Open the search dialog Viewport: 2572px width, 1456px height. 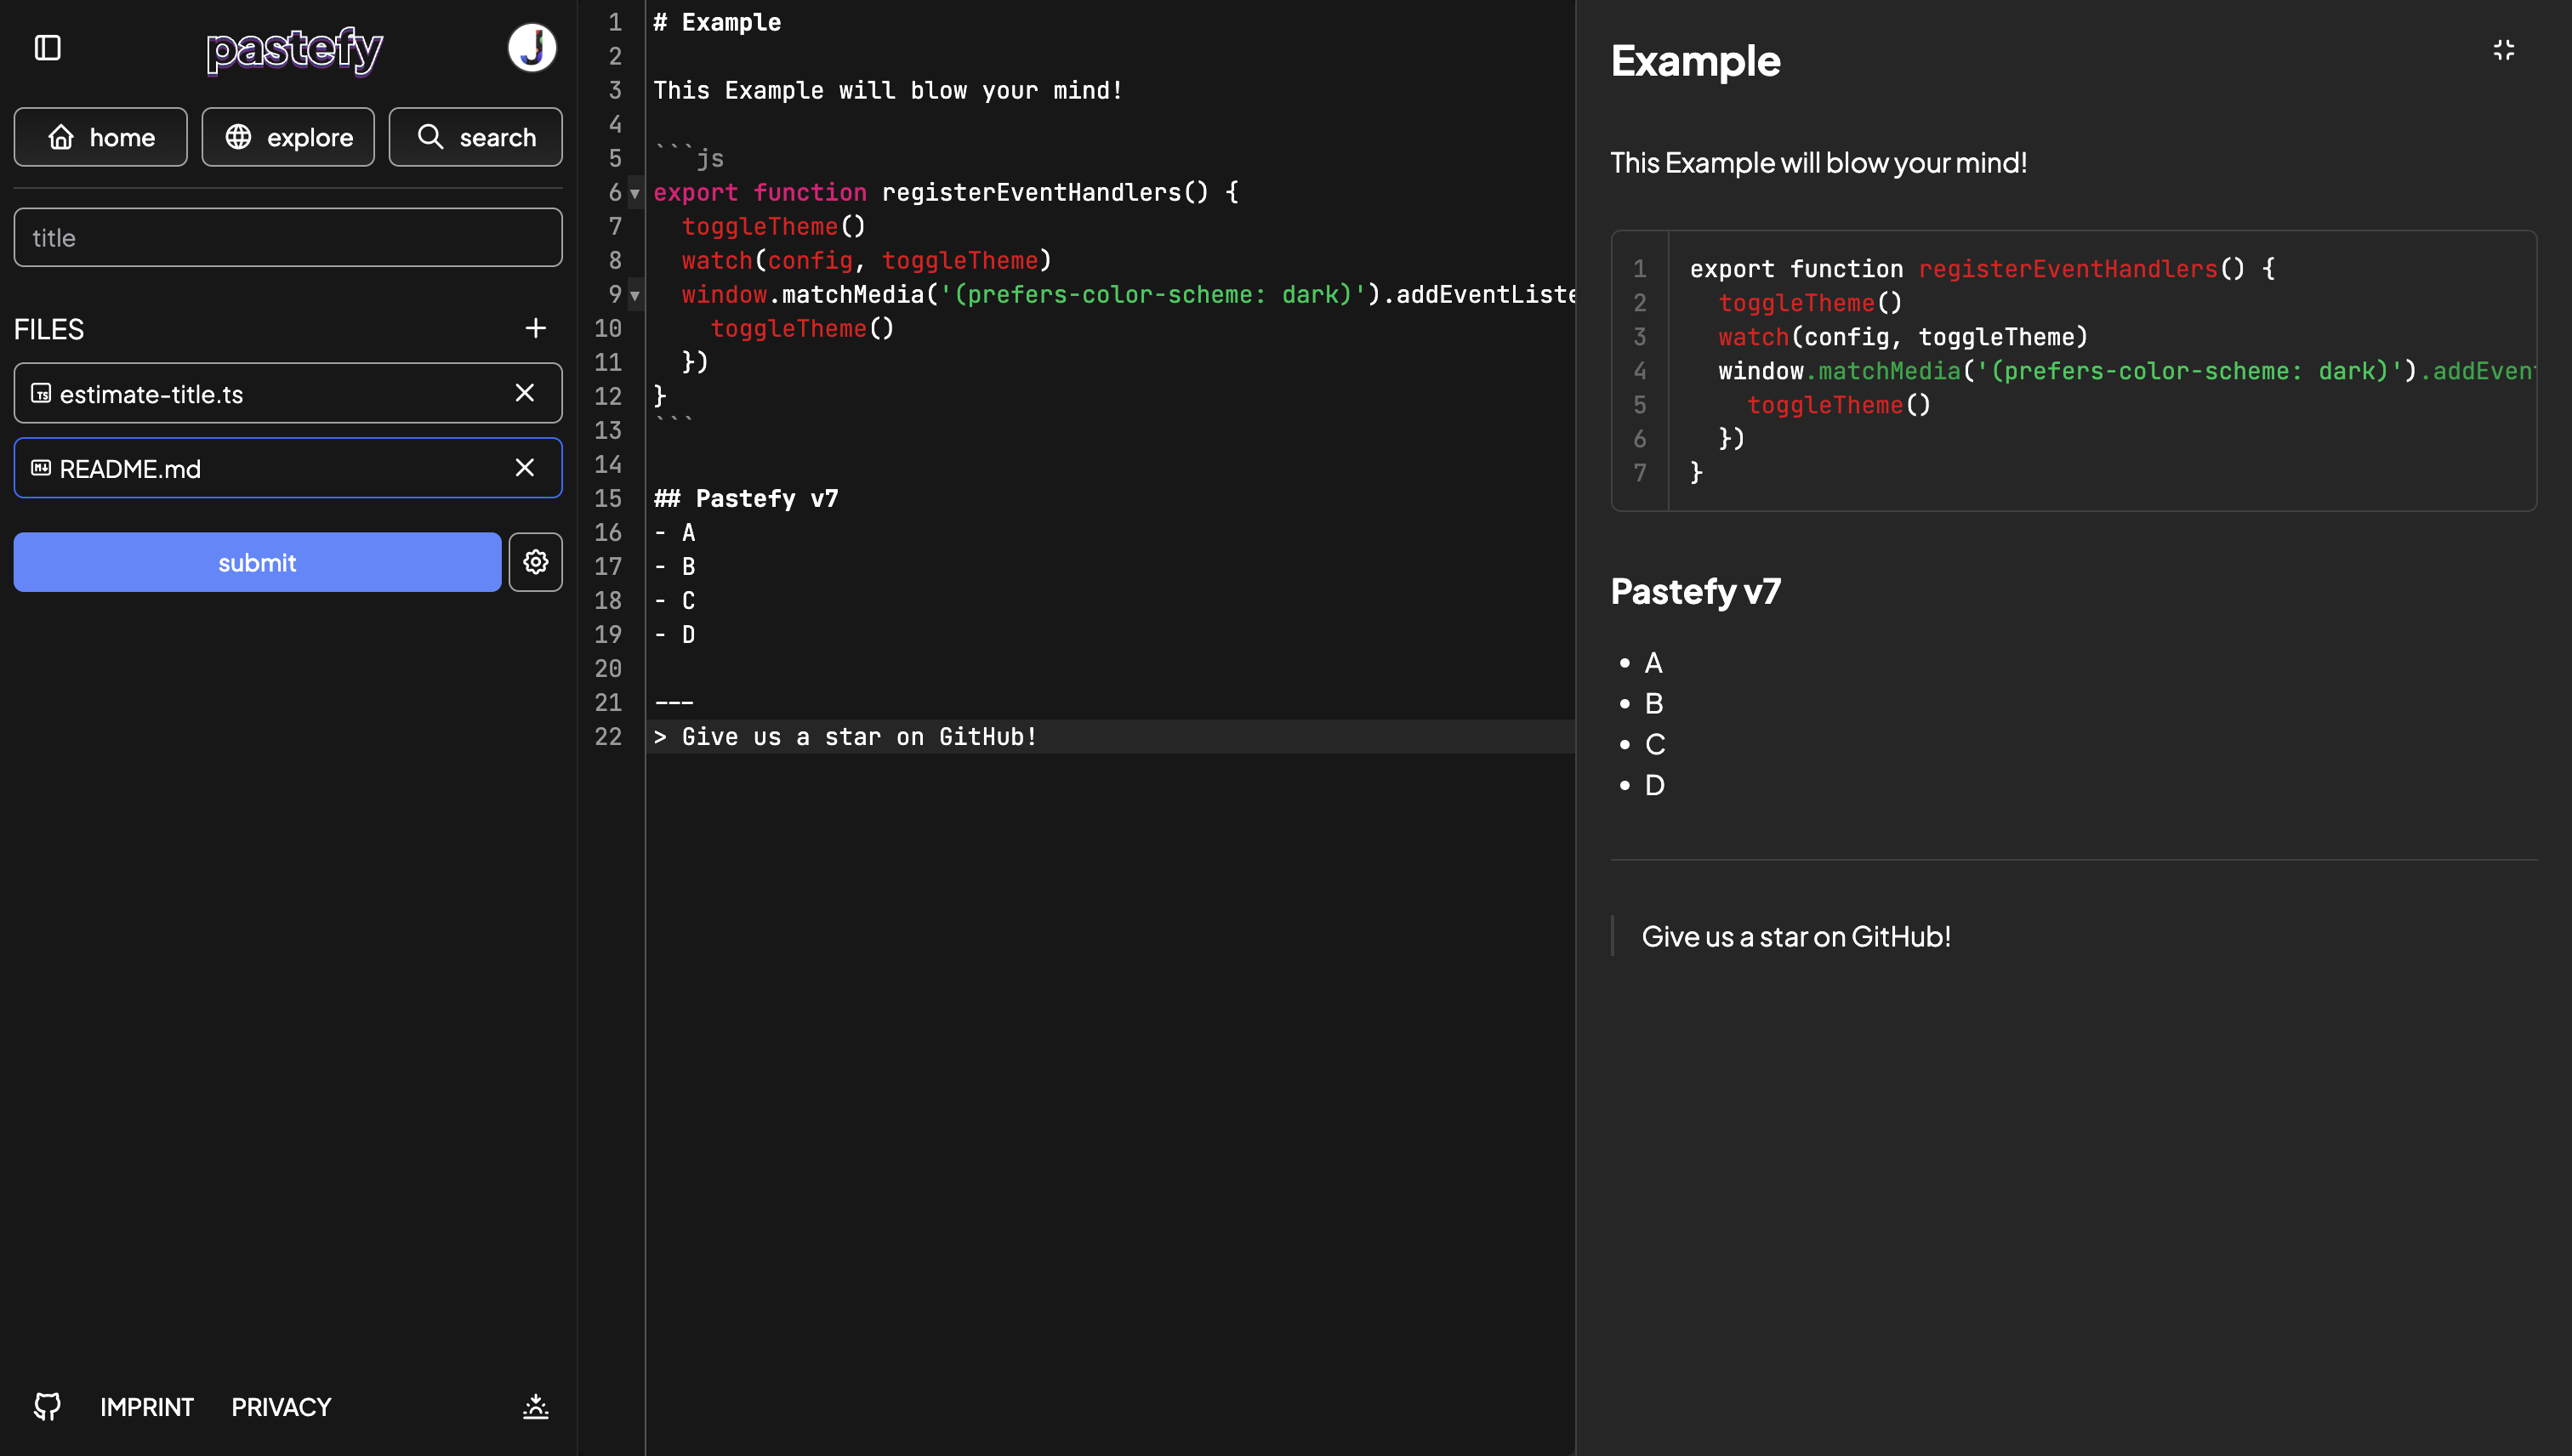click(x=476, y=137)
